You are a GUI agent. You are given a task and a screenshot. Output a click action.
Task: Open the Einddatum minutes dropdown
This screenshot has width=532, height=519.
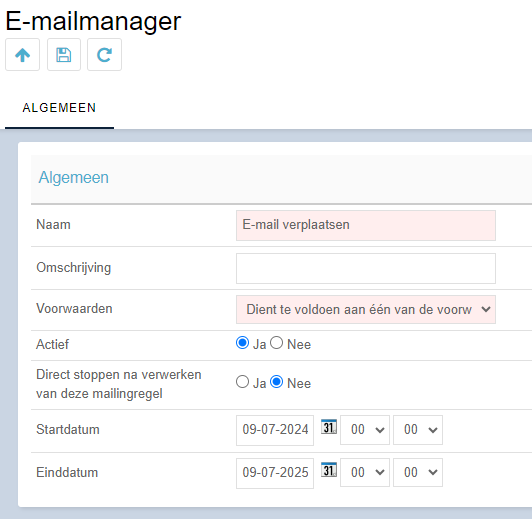pos(418,473)
